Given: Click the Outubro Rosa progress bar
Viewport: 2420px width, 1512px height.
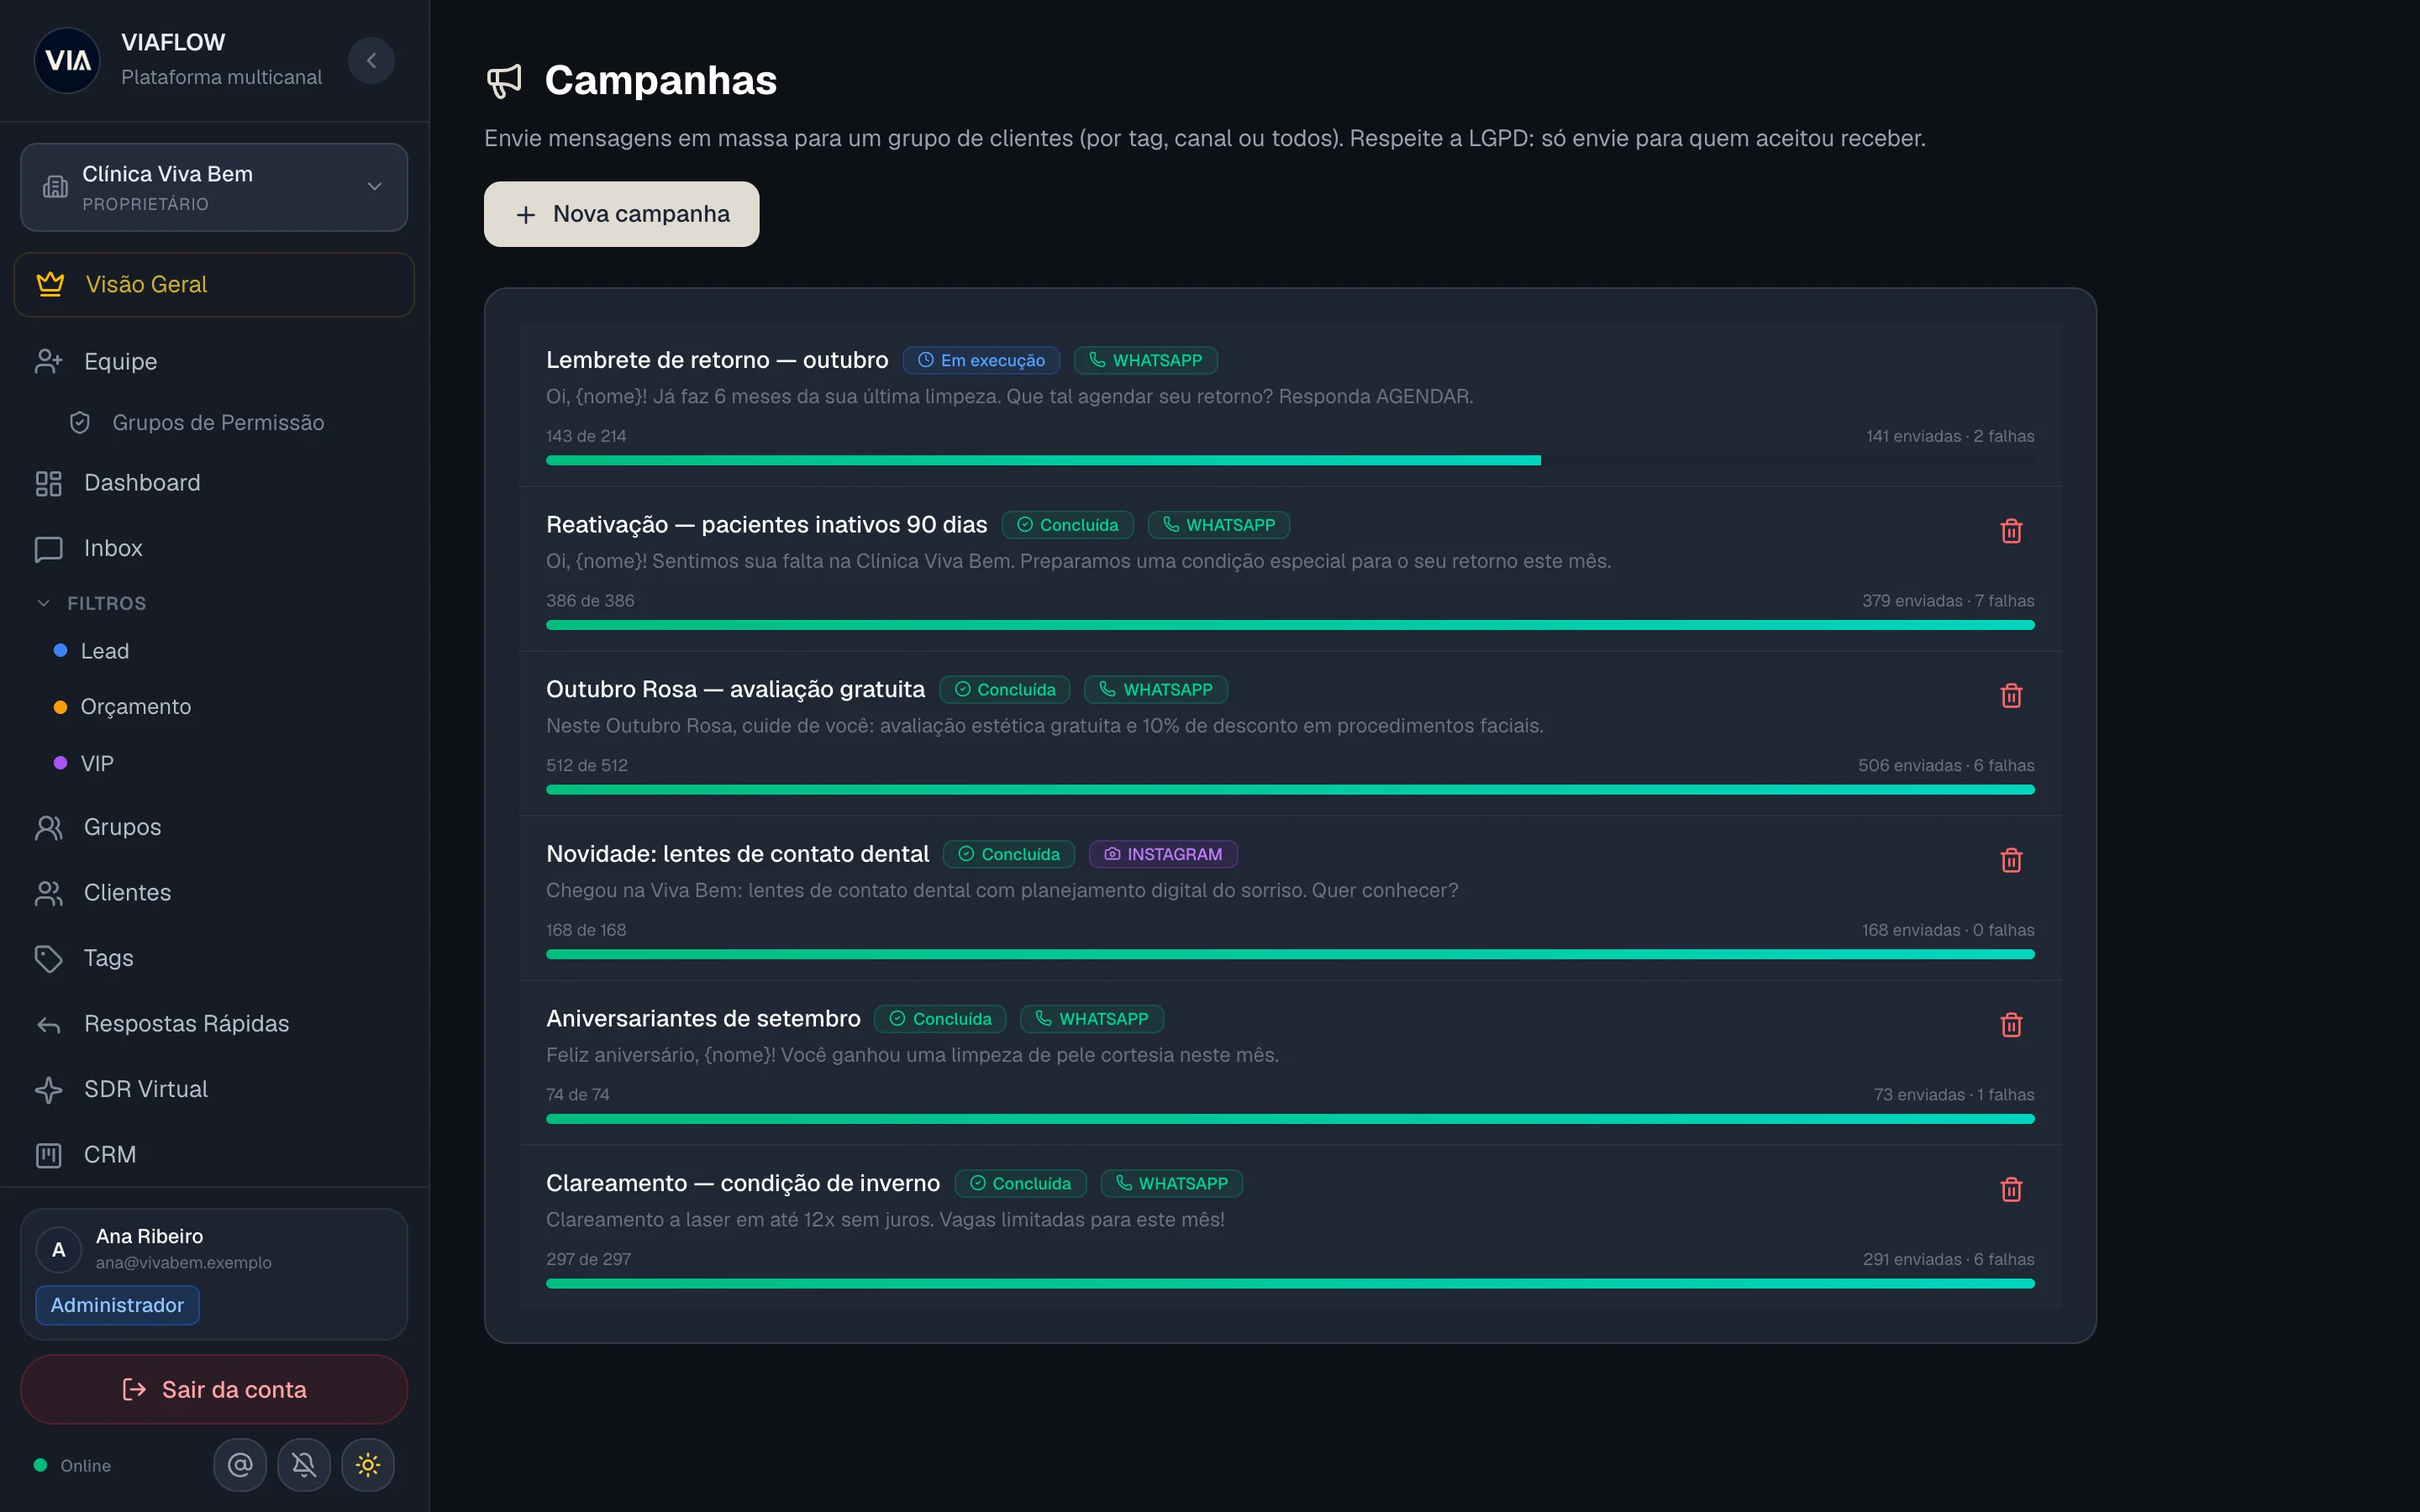Looking at the screenshot, I should tap(1290, 789).
